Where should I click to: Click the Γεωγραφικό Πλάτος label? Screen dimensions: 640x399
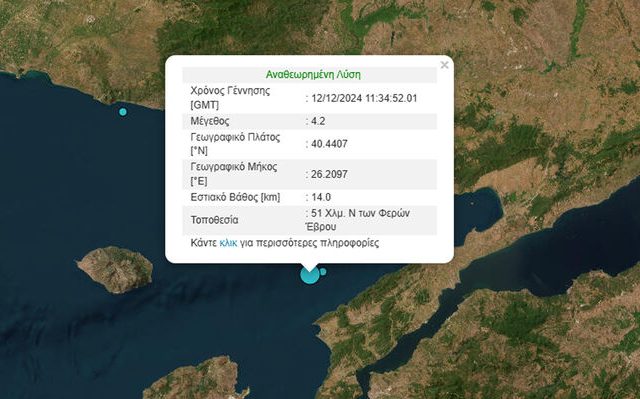[x=235, y=144]
